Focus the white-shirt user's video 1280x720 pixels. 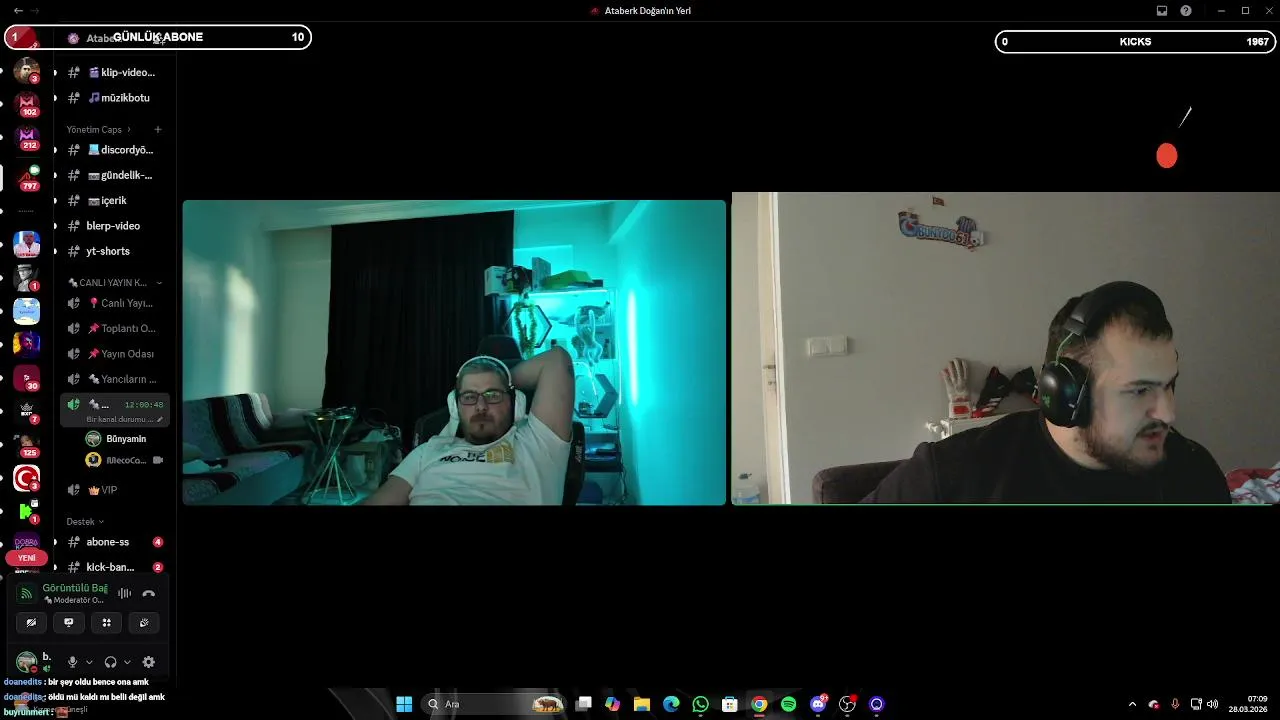point(454,352)
